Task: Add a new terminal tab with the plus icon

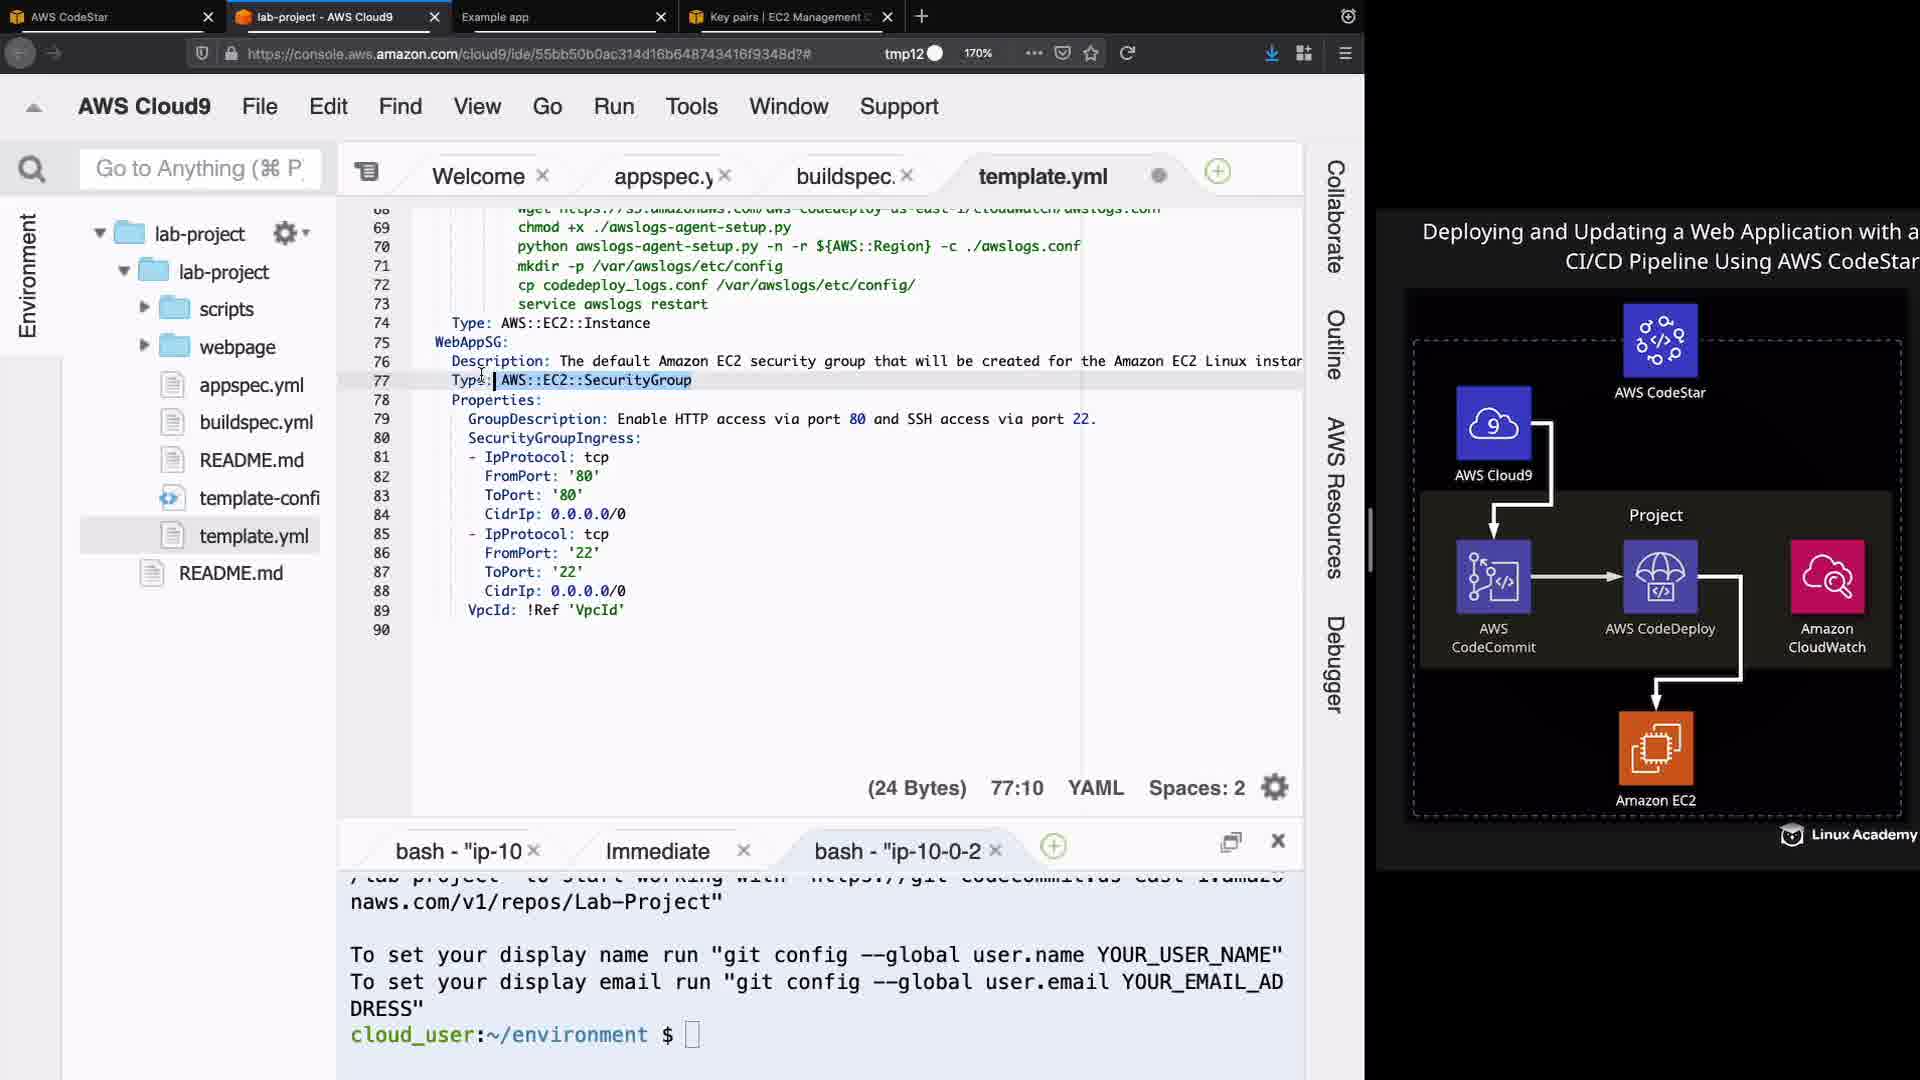Action: click(x=1053, y=847)
